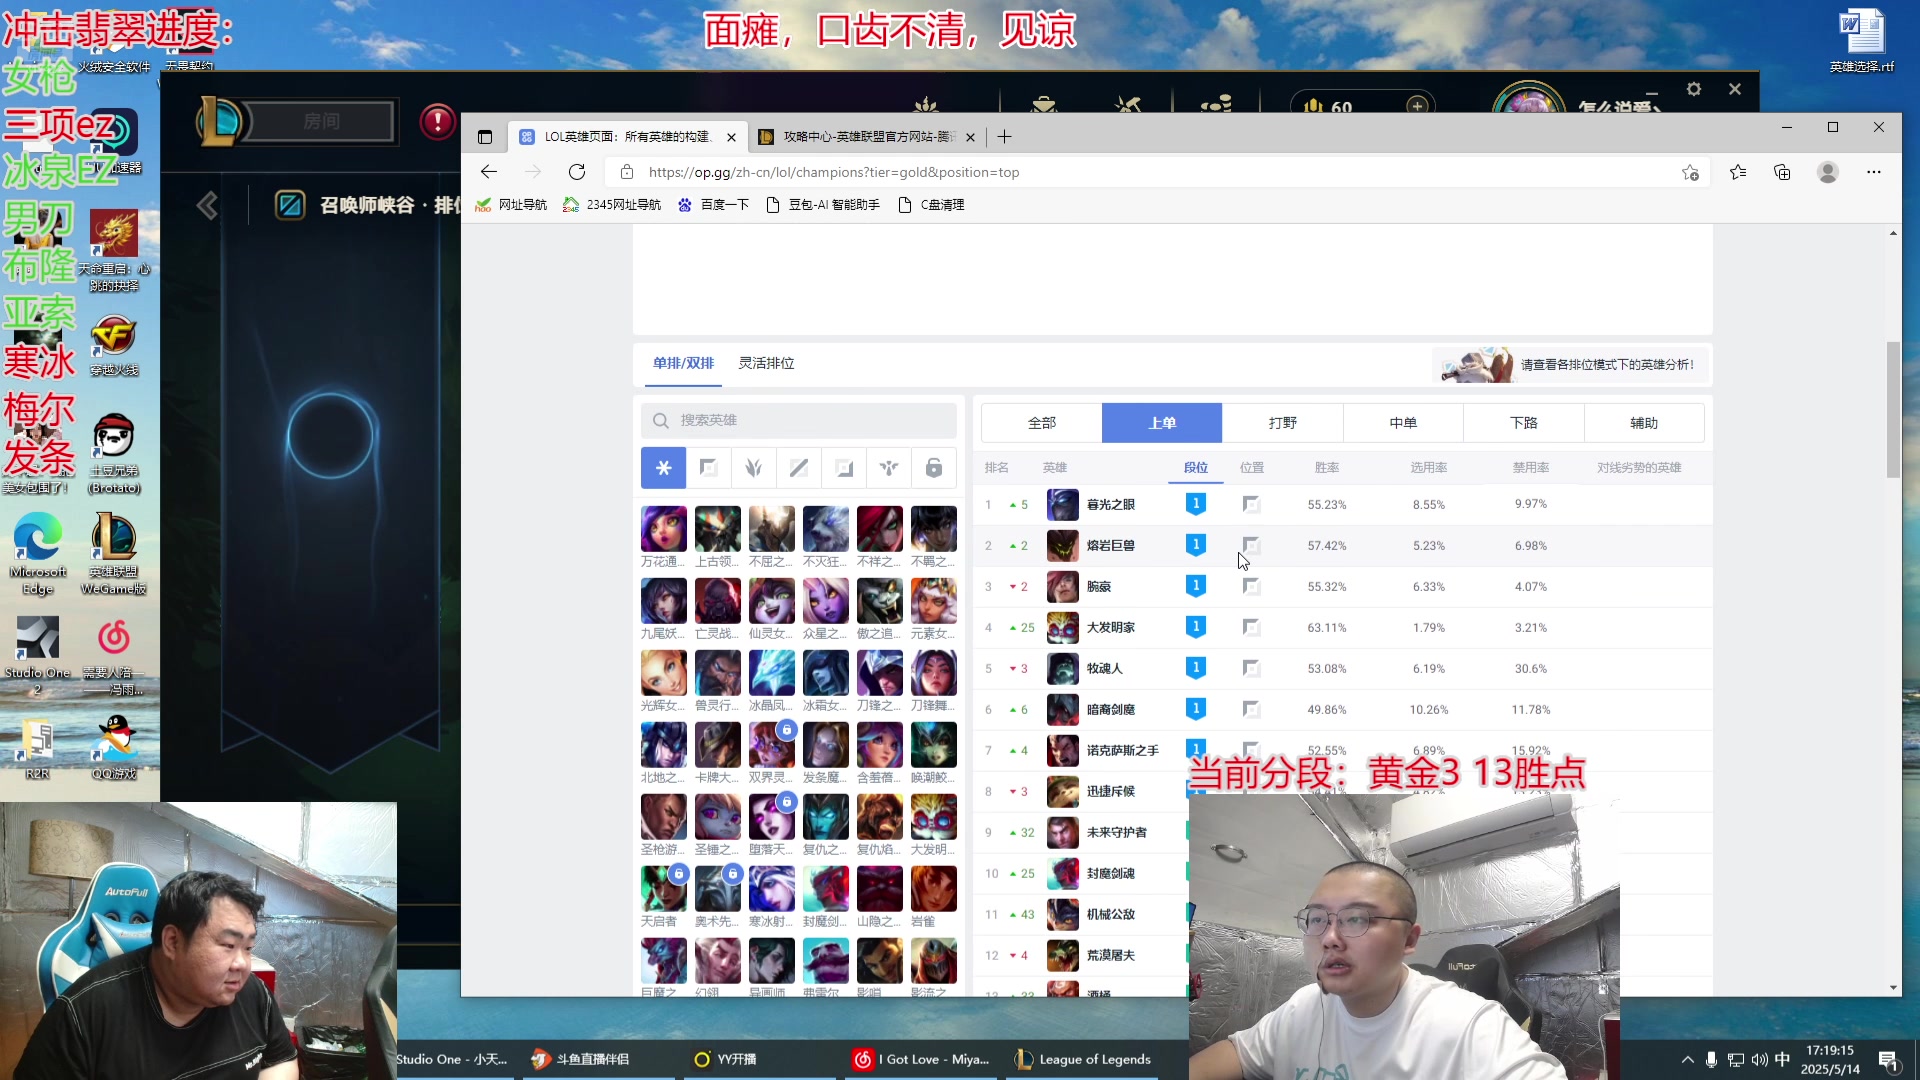
Task: Select the 中单 position tab
Action: (x=1403, y=423)
